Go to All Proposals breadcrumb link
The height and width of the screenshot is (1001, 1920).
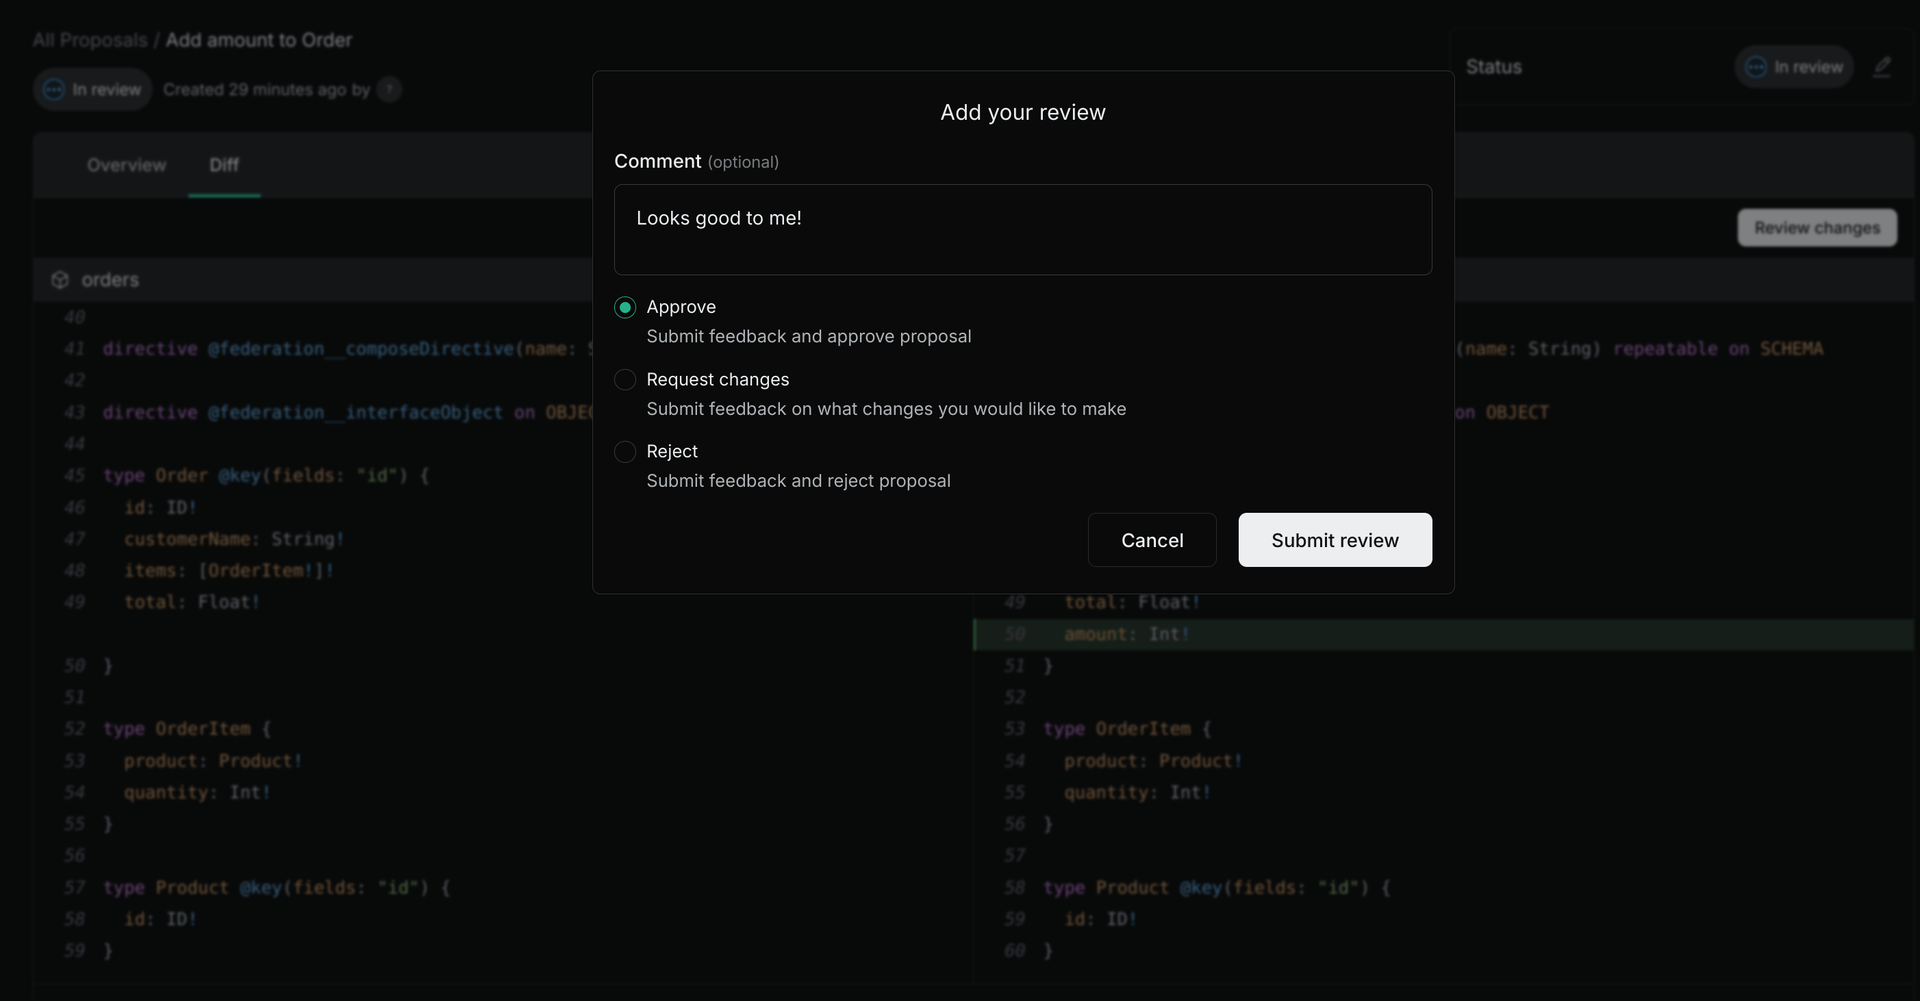point(90,40)
